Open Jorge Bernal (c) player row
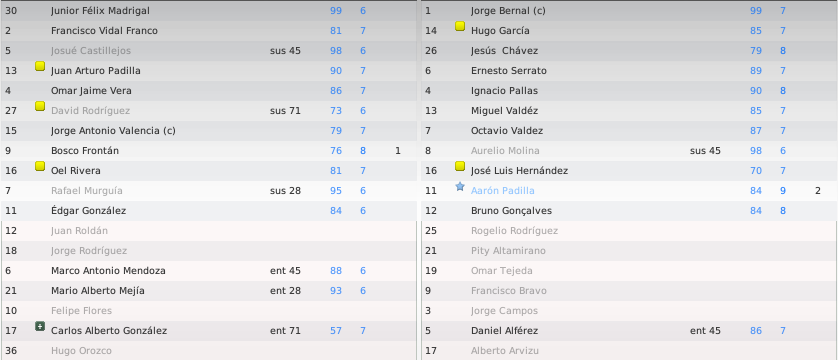 pos(629,11)
